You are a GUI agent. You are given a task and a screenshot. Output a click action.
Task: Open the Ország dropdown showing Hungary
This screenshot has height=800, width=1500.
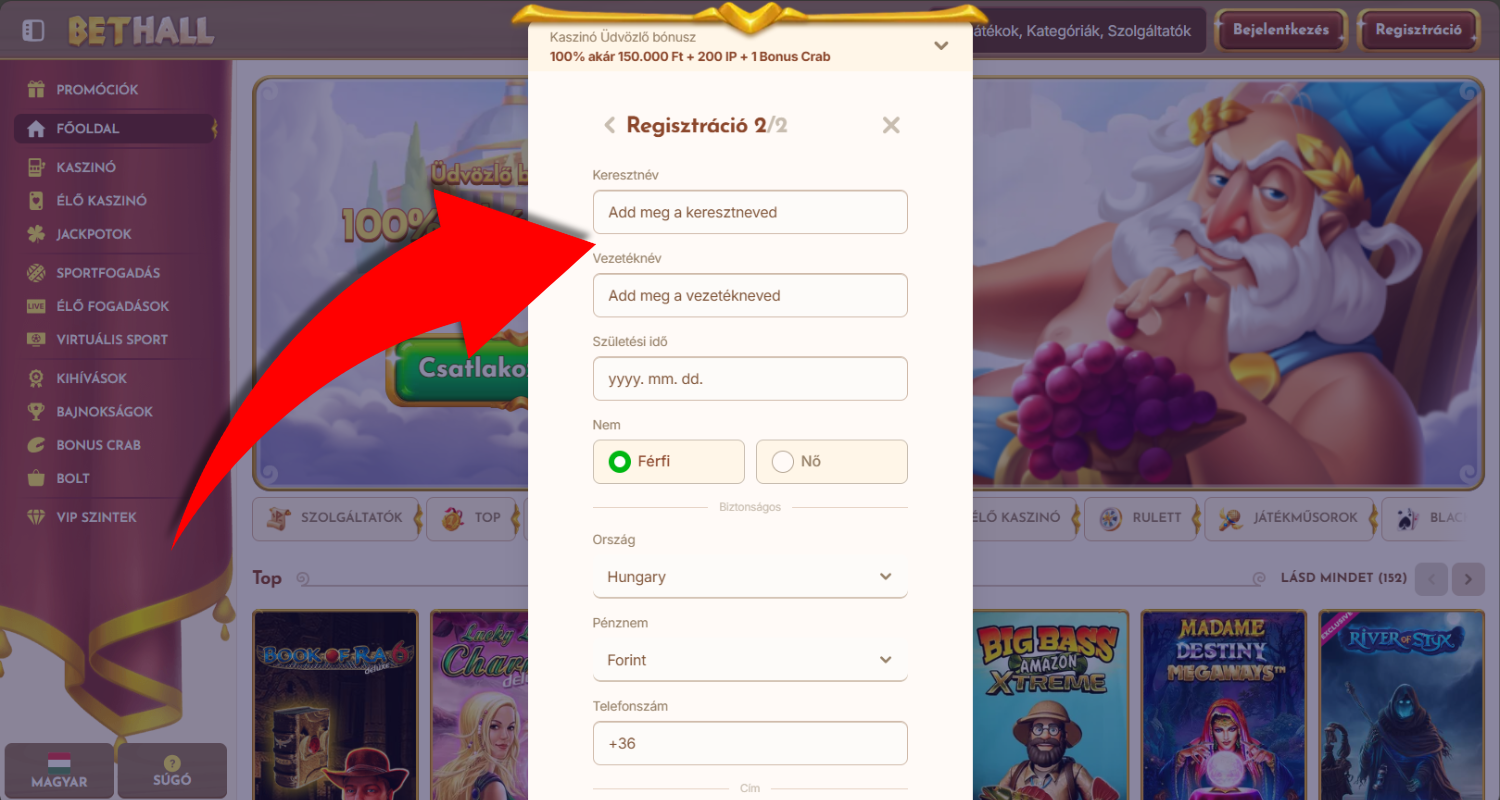(750, 577)
